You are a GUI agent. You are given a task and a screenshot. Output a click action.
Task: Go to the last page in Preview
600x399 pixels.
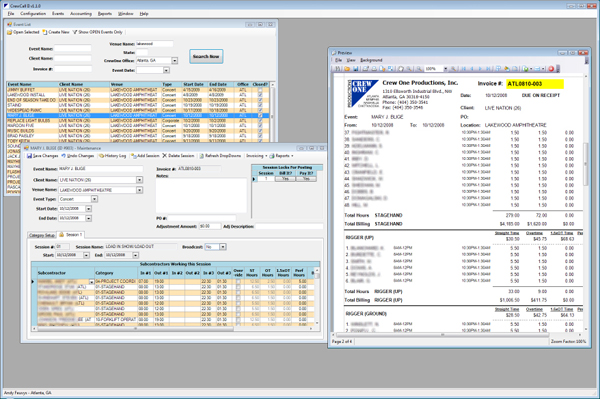[x=488, y=69]
